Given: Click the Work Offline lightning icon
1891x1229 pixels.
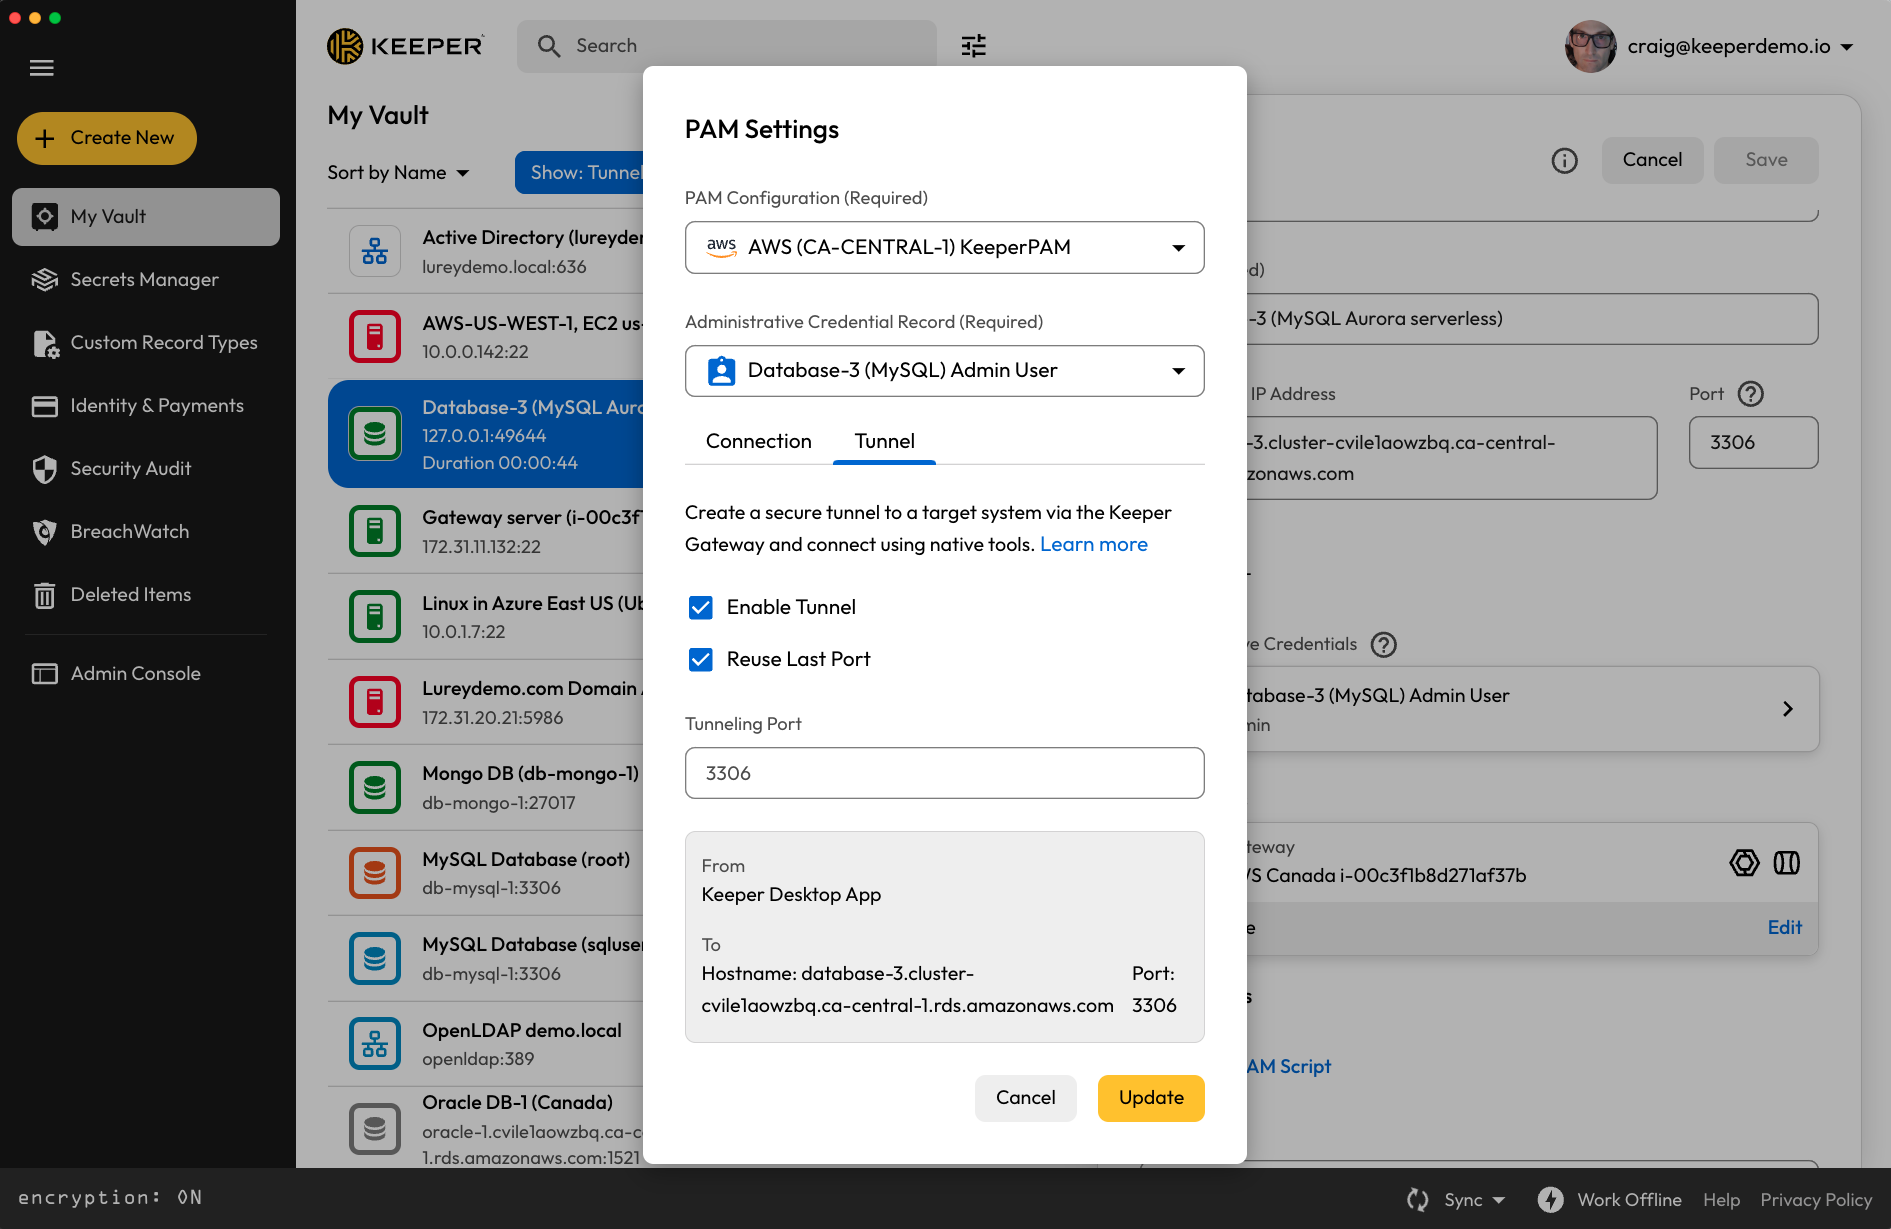Looking at the screenshot, I should [1550, 1199].
